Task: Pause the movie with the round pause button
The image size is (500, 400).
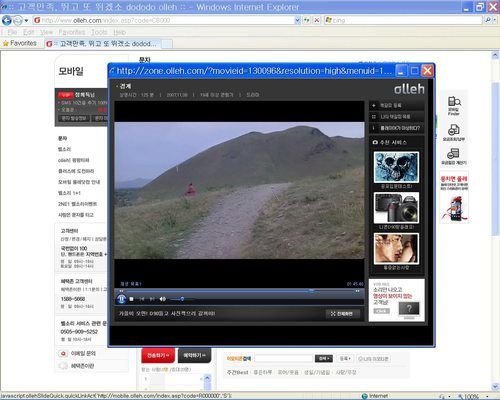Action: tap(121, 299)
